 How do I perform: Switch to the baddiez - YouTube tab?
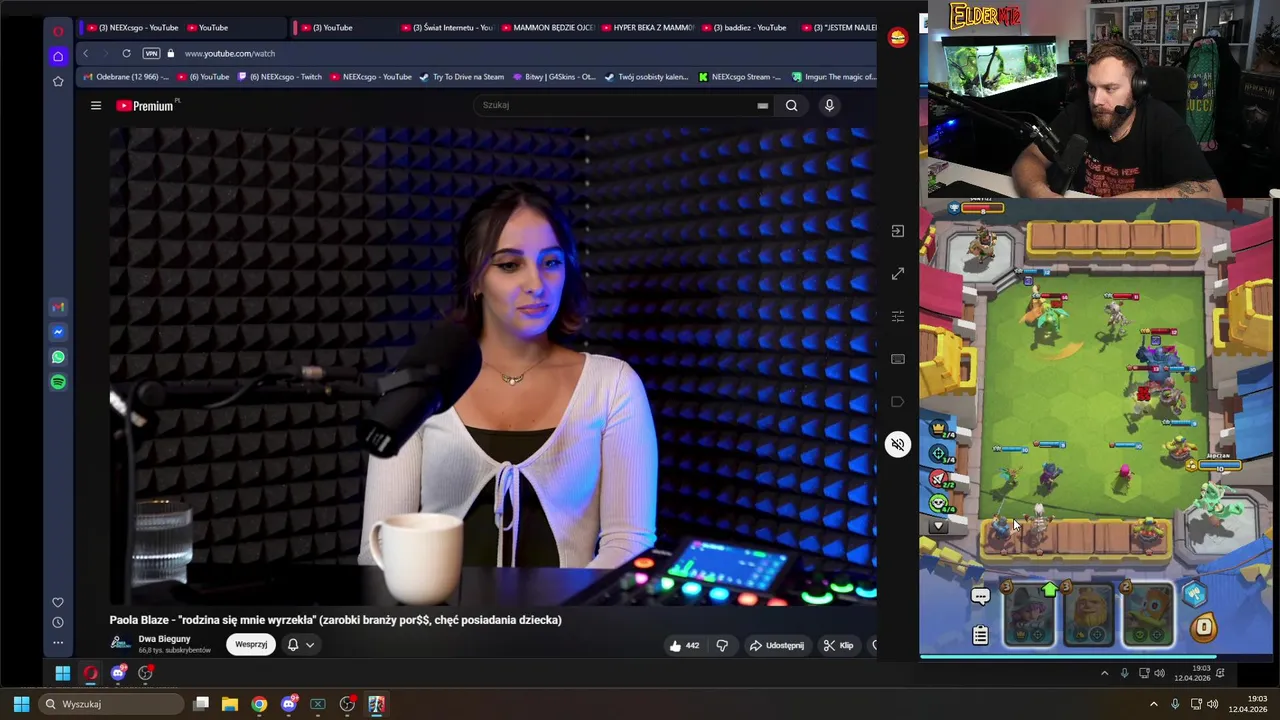pos(748,27)
